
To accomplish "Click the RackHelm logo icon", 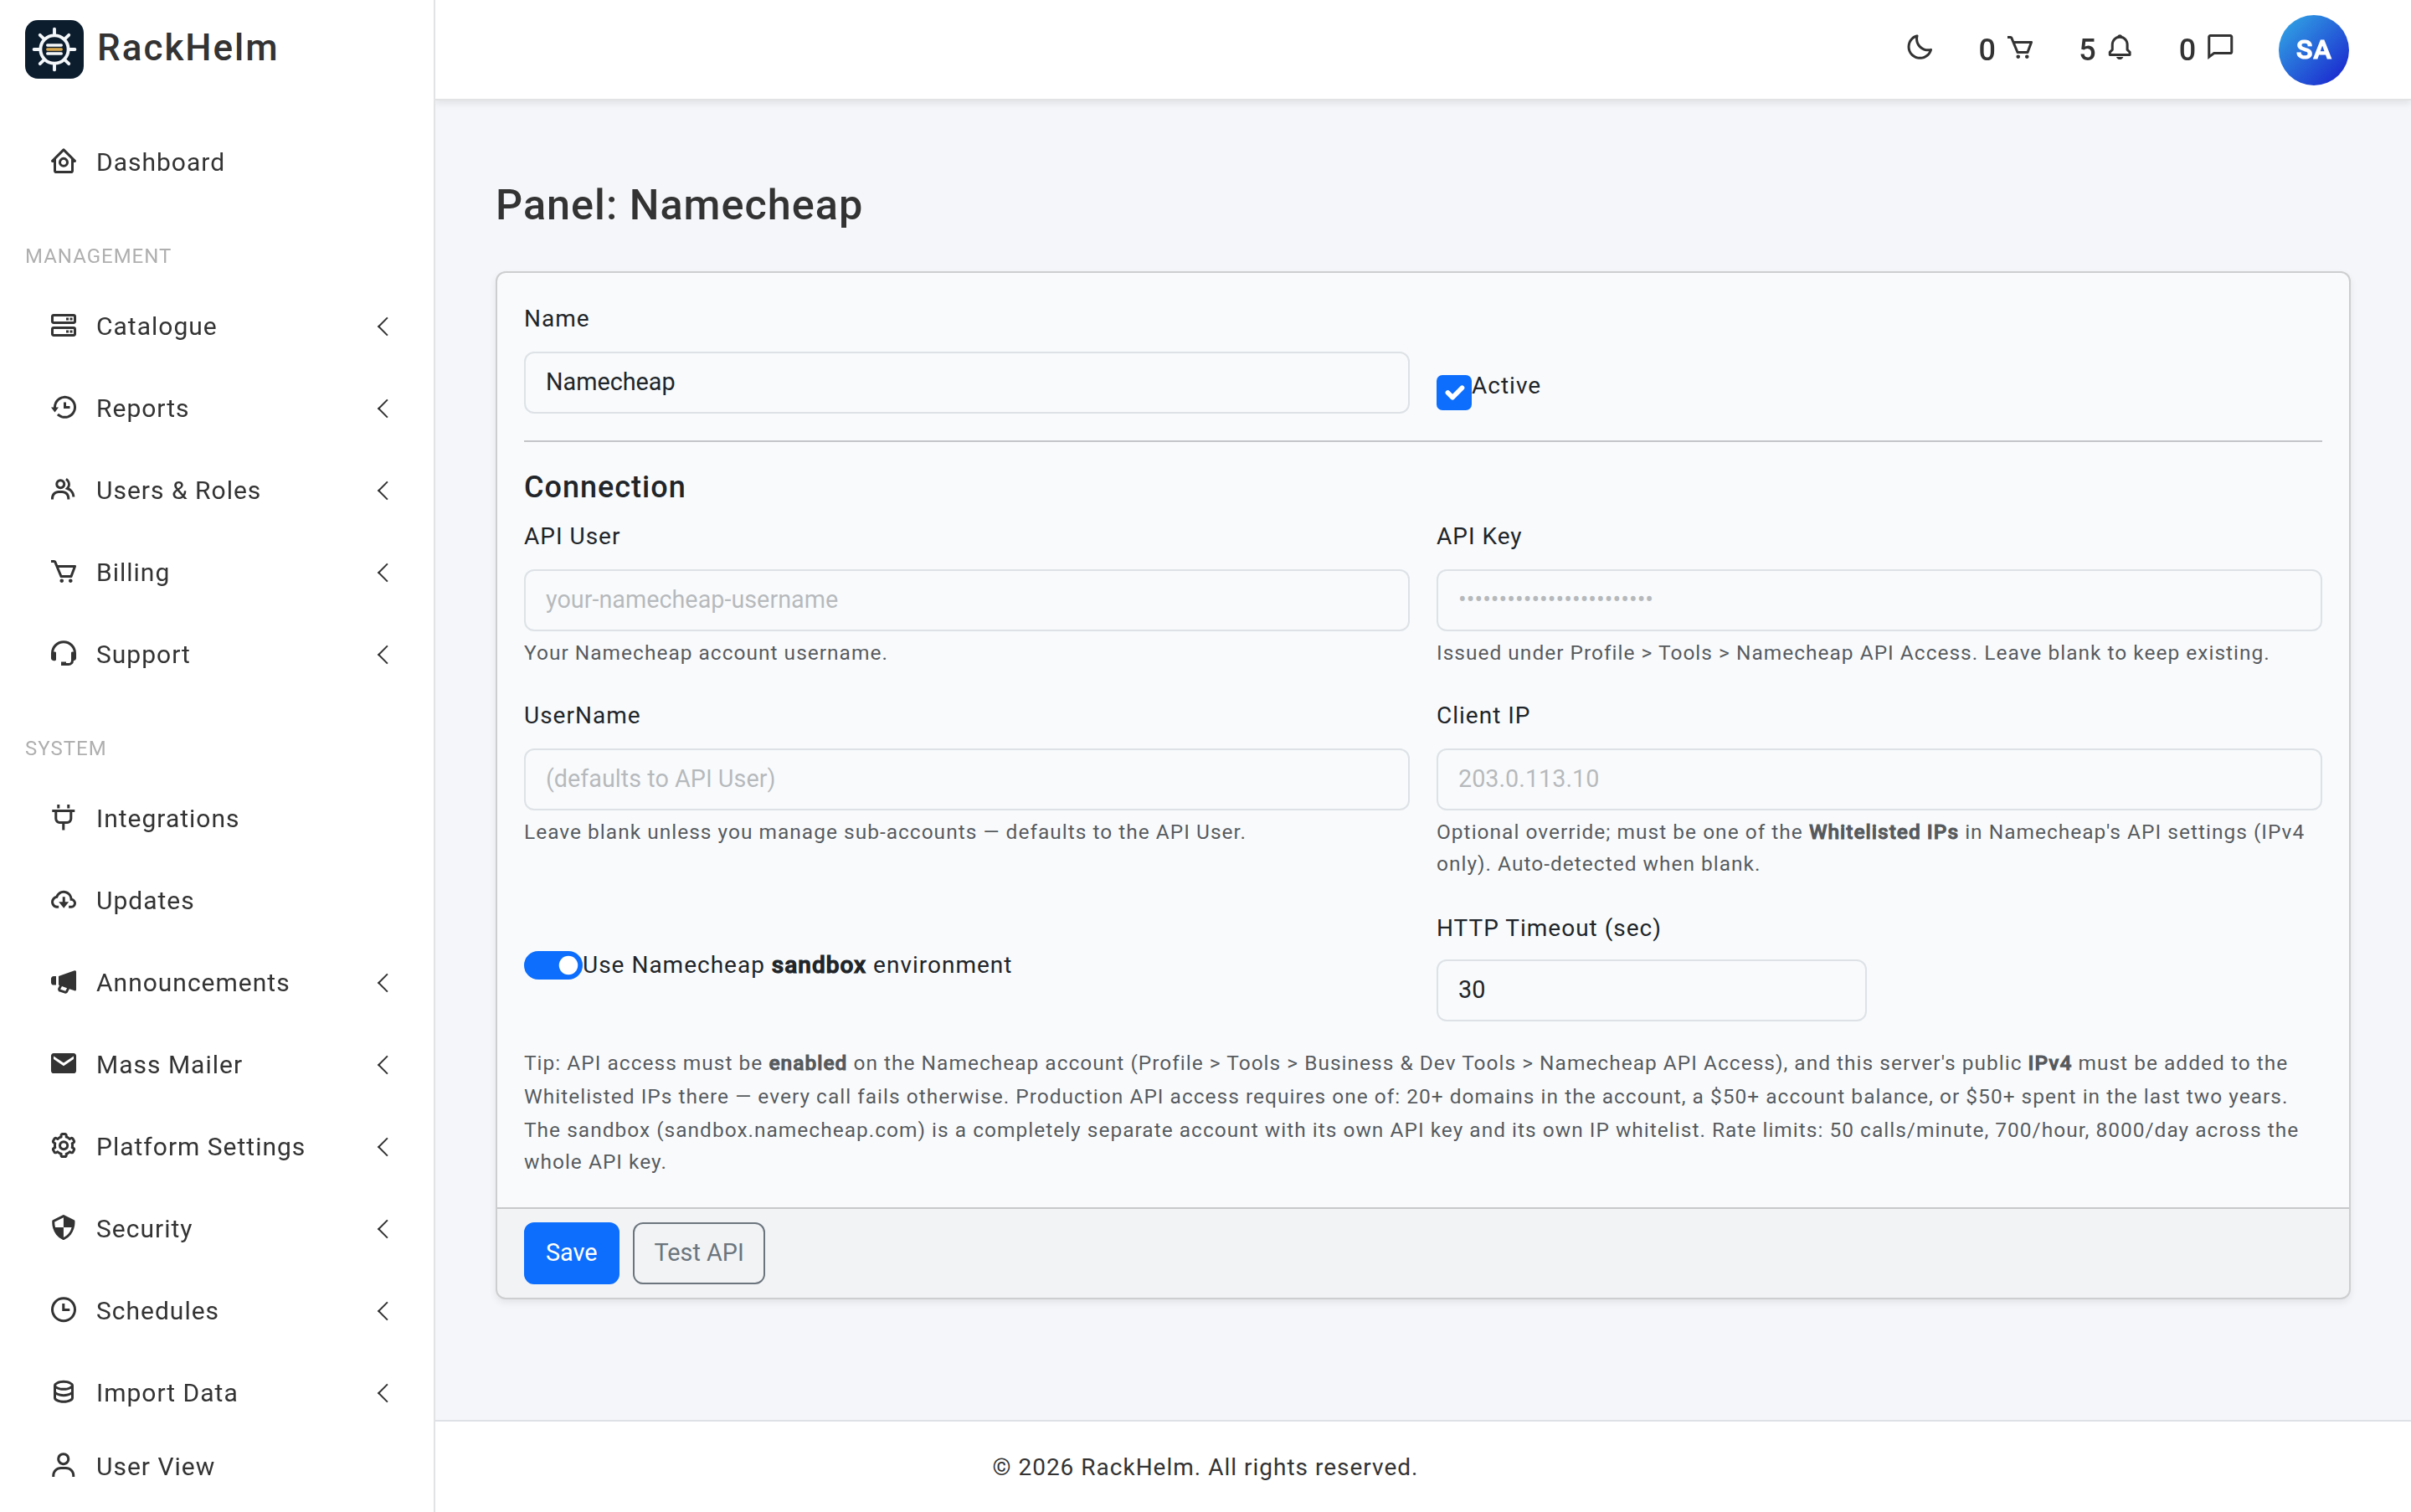I will [x=54, y=49].
